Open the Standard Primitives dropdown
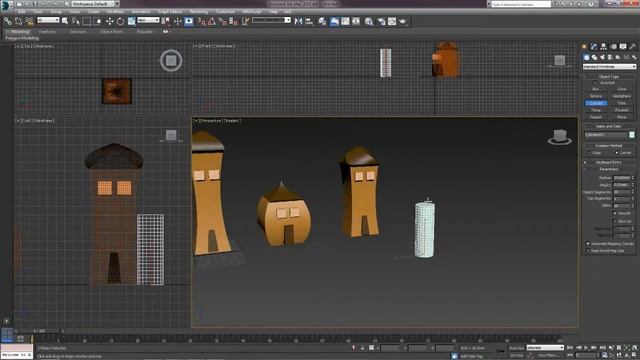Image resolution: width=640 pixels, height=360 pixels. coord(609,67)
